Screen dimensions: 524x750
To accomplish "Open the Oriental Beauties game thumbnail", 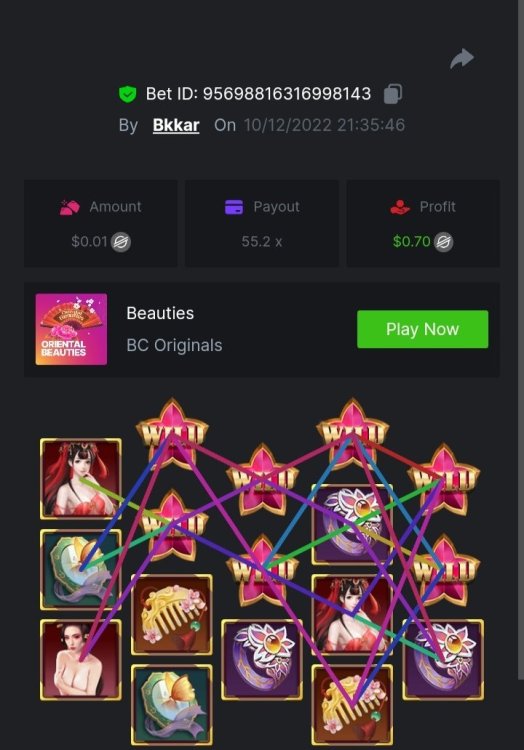I will pos(71,329).
